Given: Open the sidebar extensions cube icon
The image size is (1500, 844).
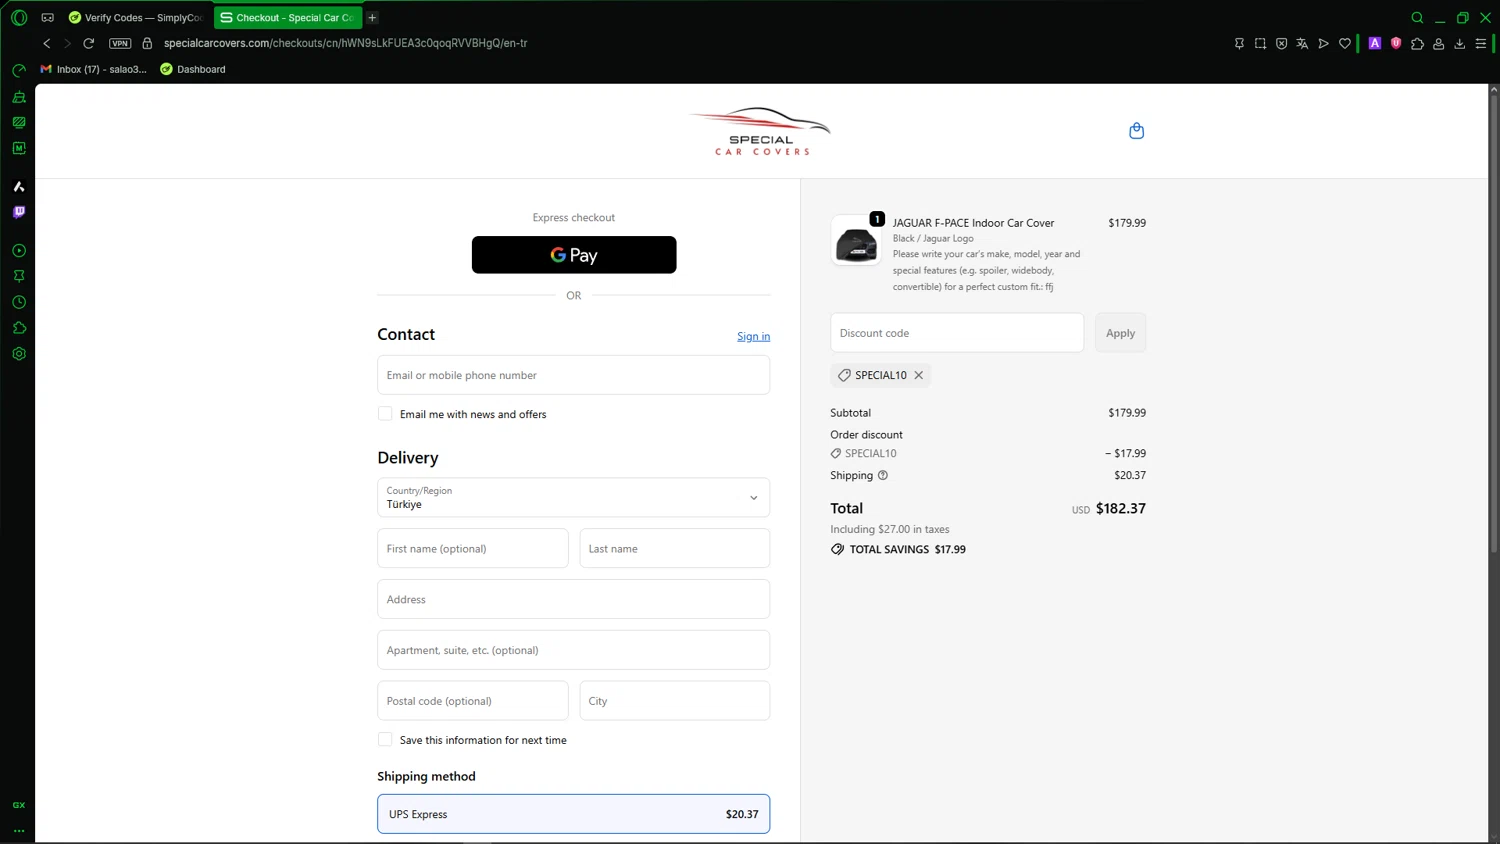Looking at the screenshot, I should tap(19, 328).
